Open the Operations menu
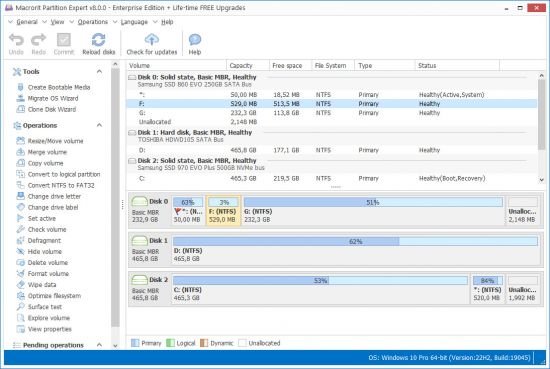550x369 pixels. click(93, 22)
